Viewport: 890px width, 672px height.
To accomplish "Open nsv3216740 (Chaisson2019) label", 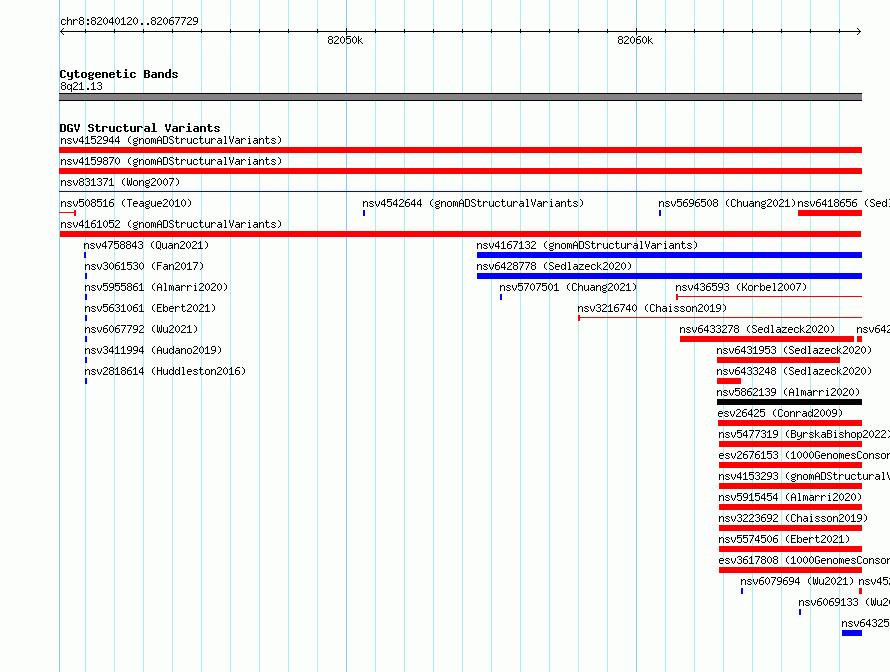I will [x=652, y=308].
